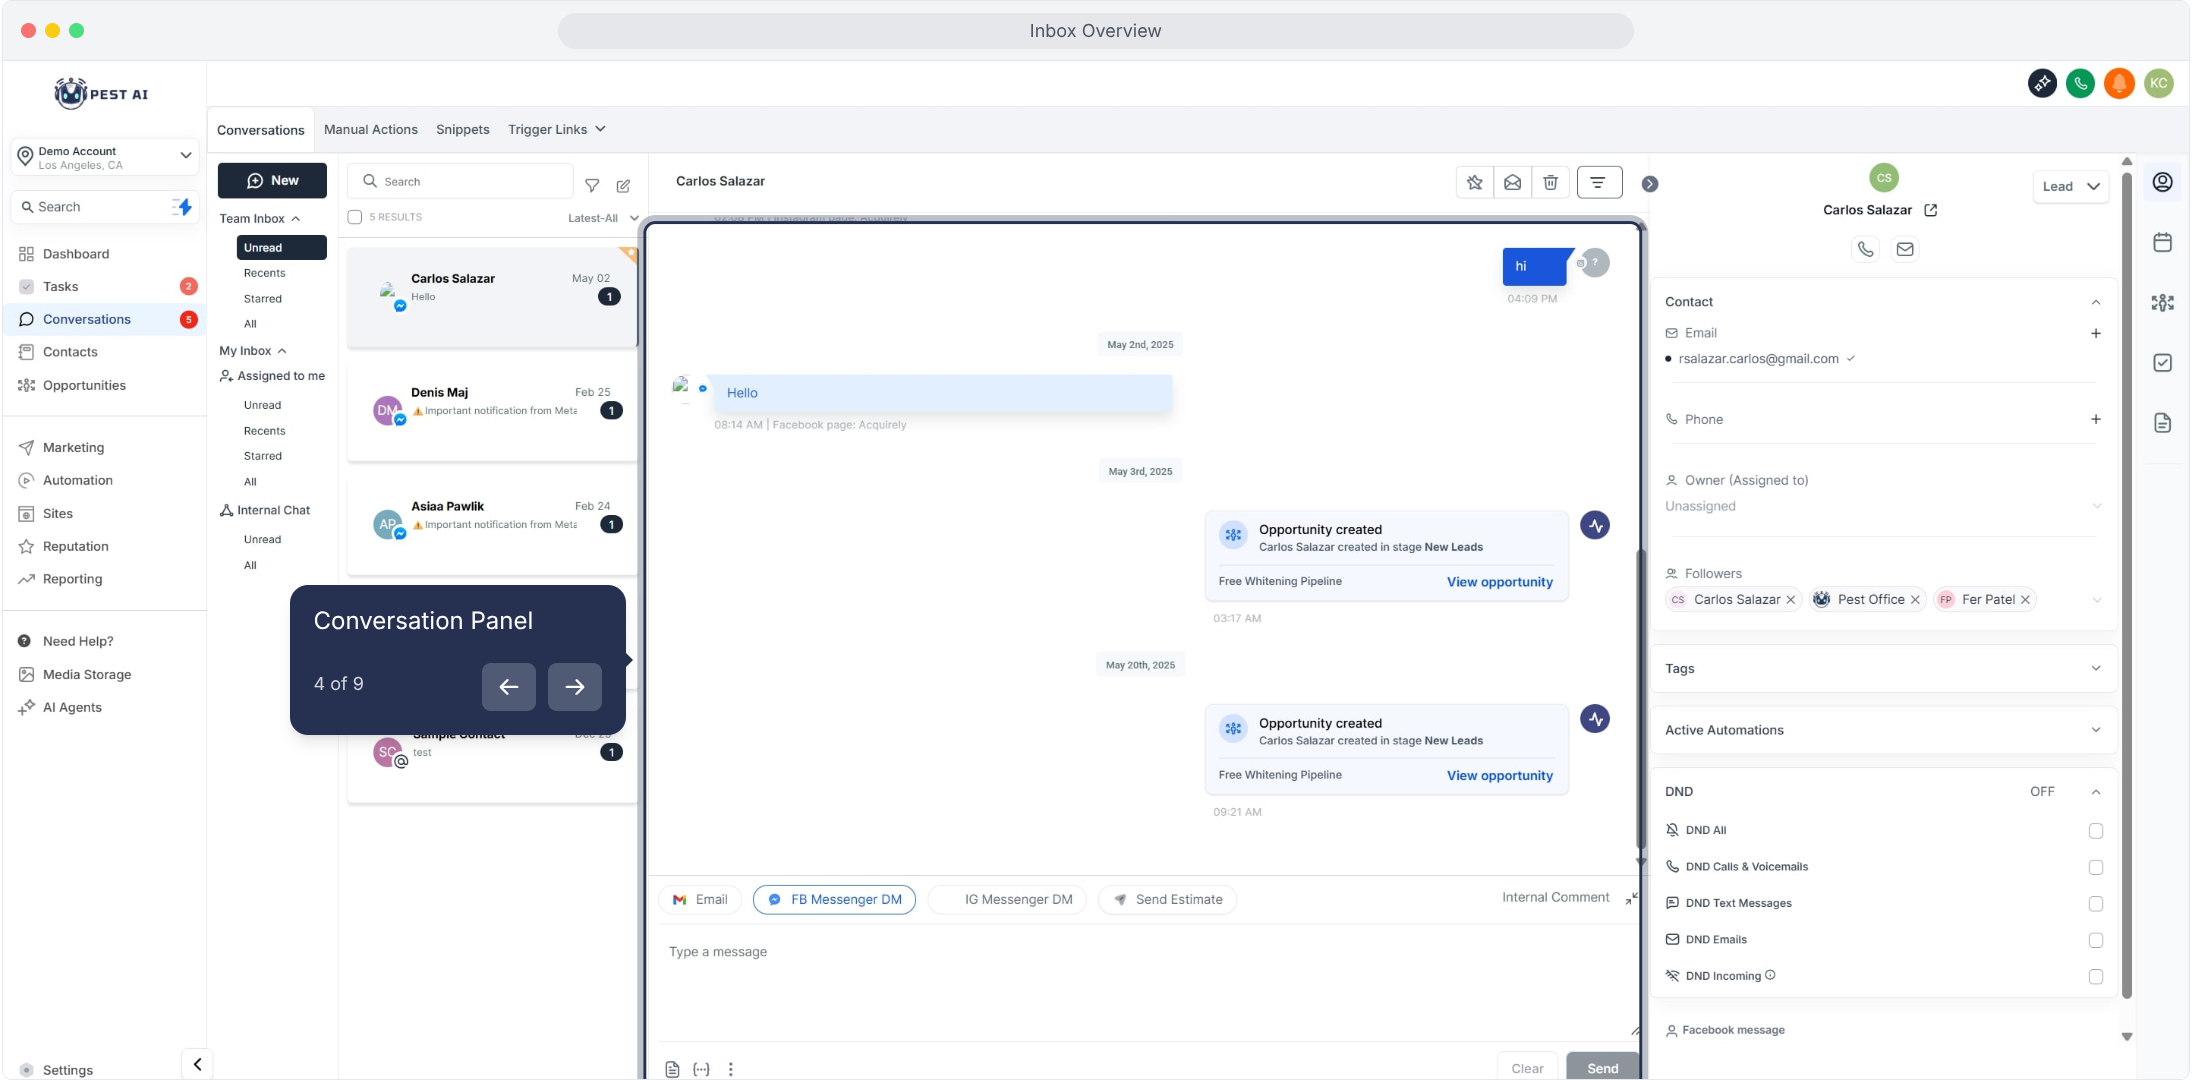
Task: Mark conversation as read envelope icon
Action: pos(1512,182)
